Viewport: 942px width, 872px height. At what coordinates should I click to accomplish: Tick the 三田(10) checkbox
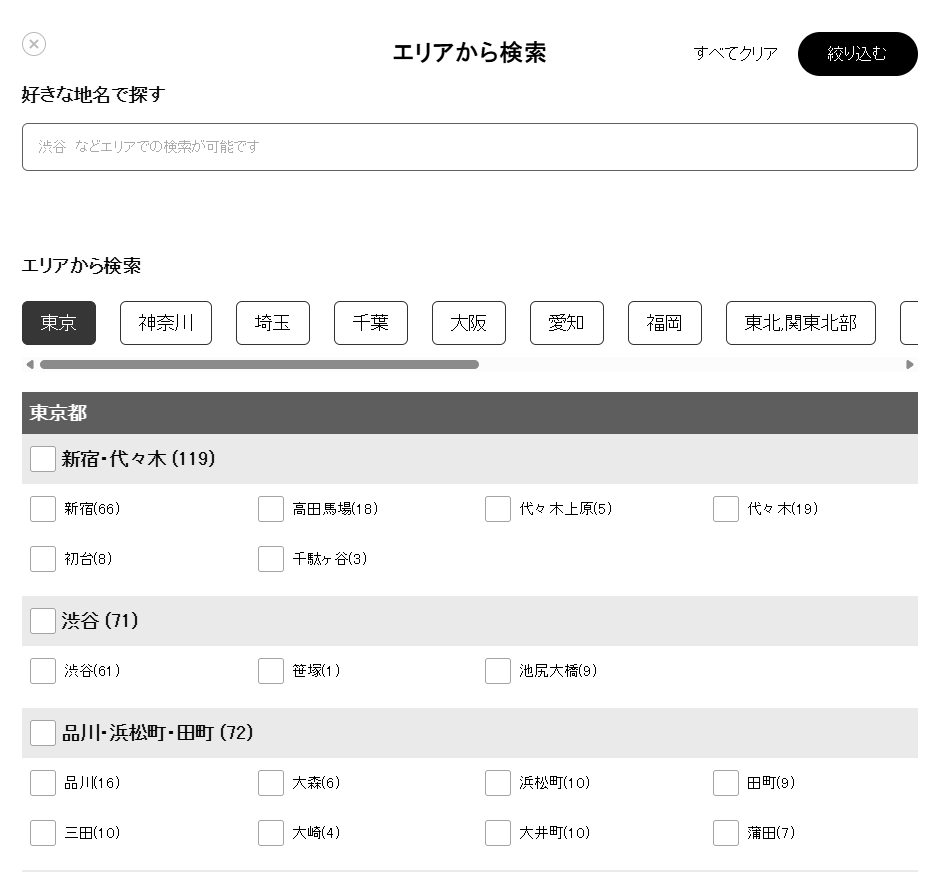coord(43,832)
